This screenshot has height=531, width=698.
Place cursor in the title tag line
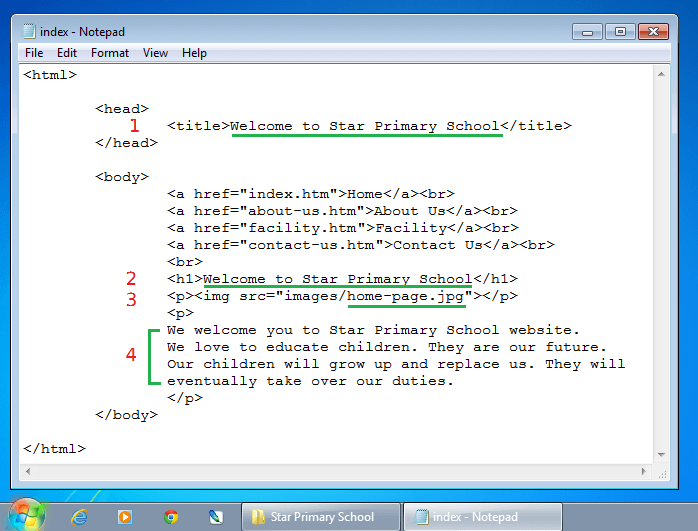(365, 126)
